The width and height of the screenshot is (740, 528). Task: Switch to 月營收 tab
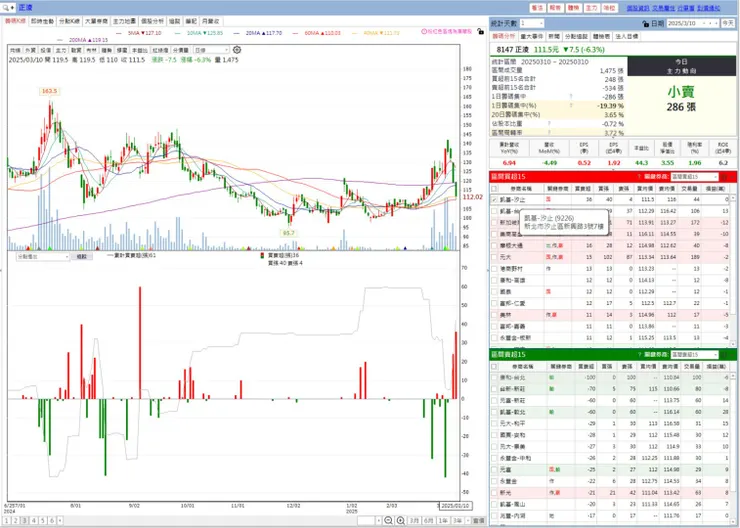[210, 21]
